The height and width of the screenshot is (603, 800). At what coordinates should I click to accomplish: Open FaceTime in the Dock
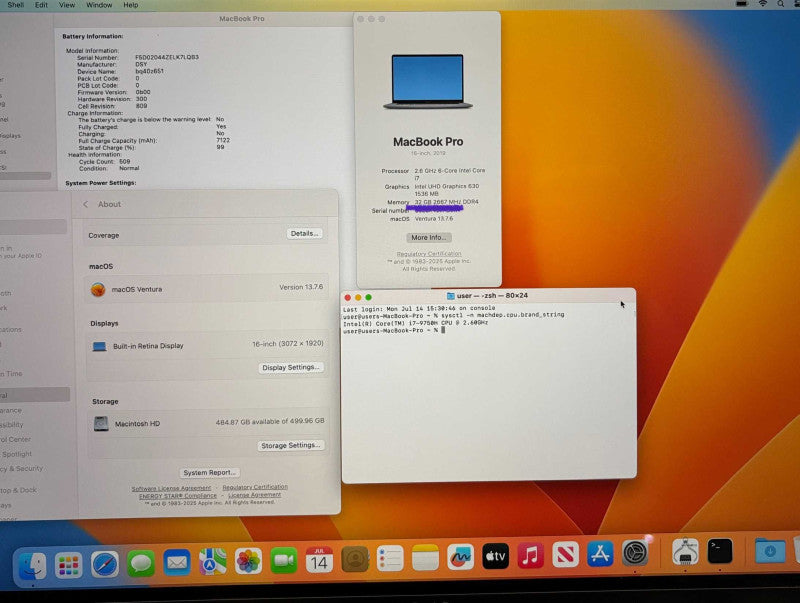click(x=284, y=560)
